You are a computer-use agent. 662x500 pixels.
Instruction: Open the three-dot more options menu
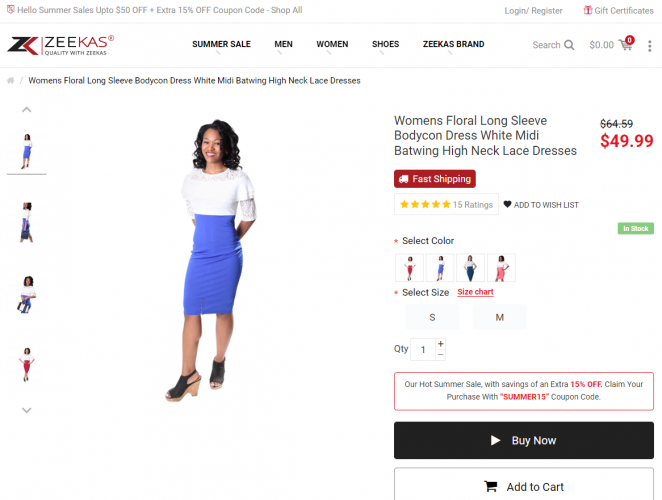click(649, 46)
